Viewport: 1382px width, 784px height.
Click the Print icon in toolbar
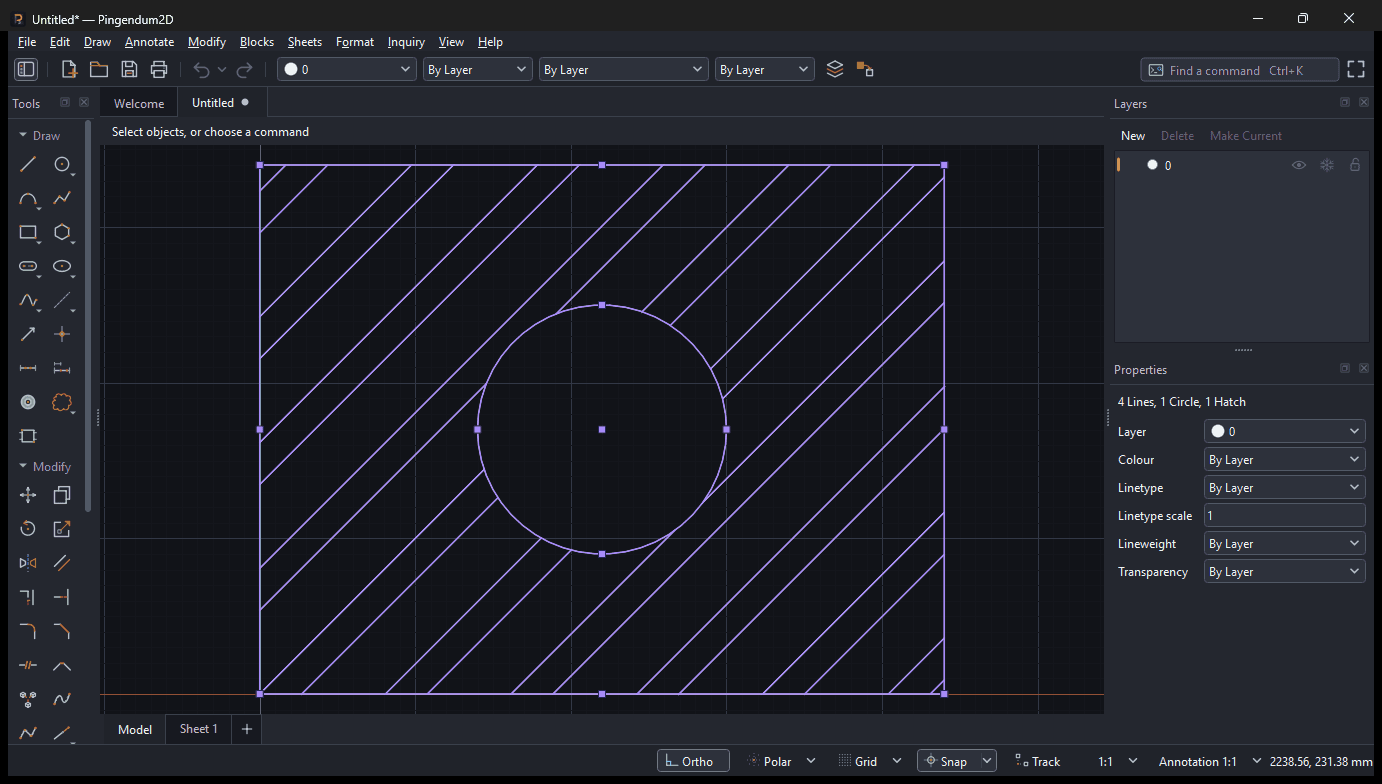[159, 69]
